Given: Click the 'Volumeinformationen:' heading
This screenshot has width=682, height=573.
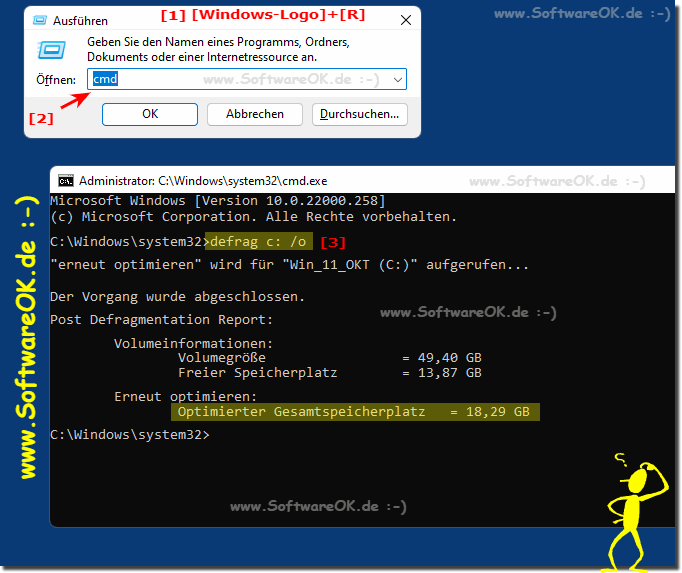Looking at the screenshot, I should pyautogui.click(x=193, y=344).
